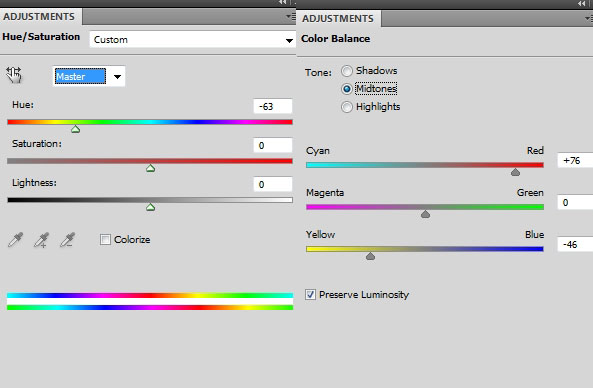Click the Color Balance title text
Image resolution: width=593 pixels, height=388 pixels.
click(x=335, y=39)
